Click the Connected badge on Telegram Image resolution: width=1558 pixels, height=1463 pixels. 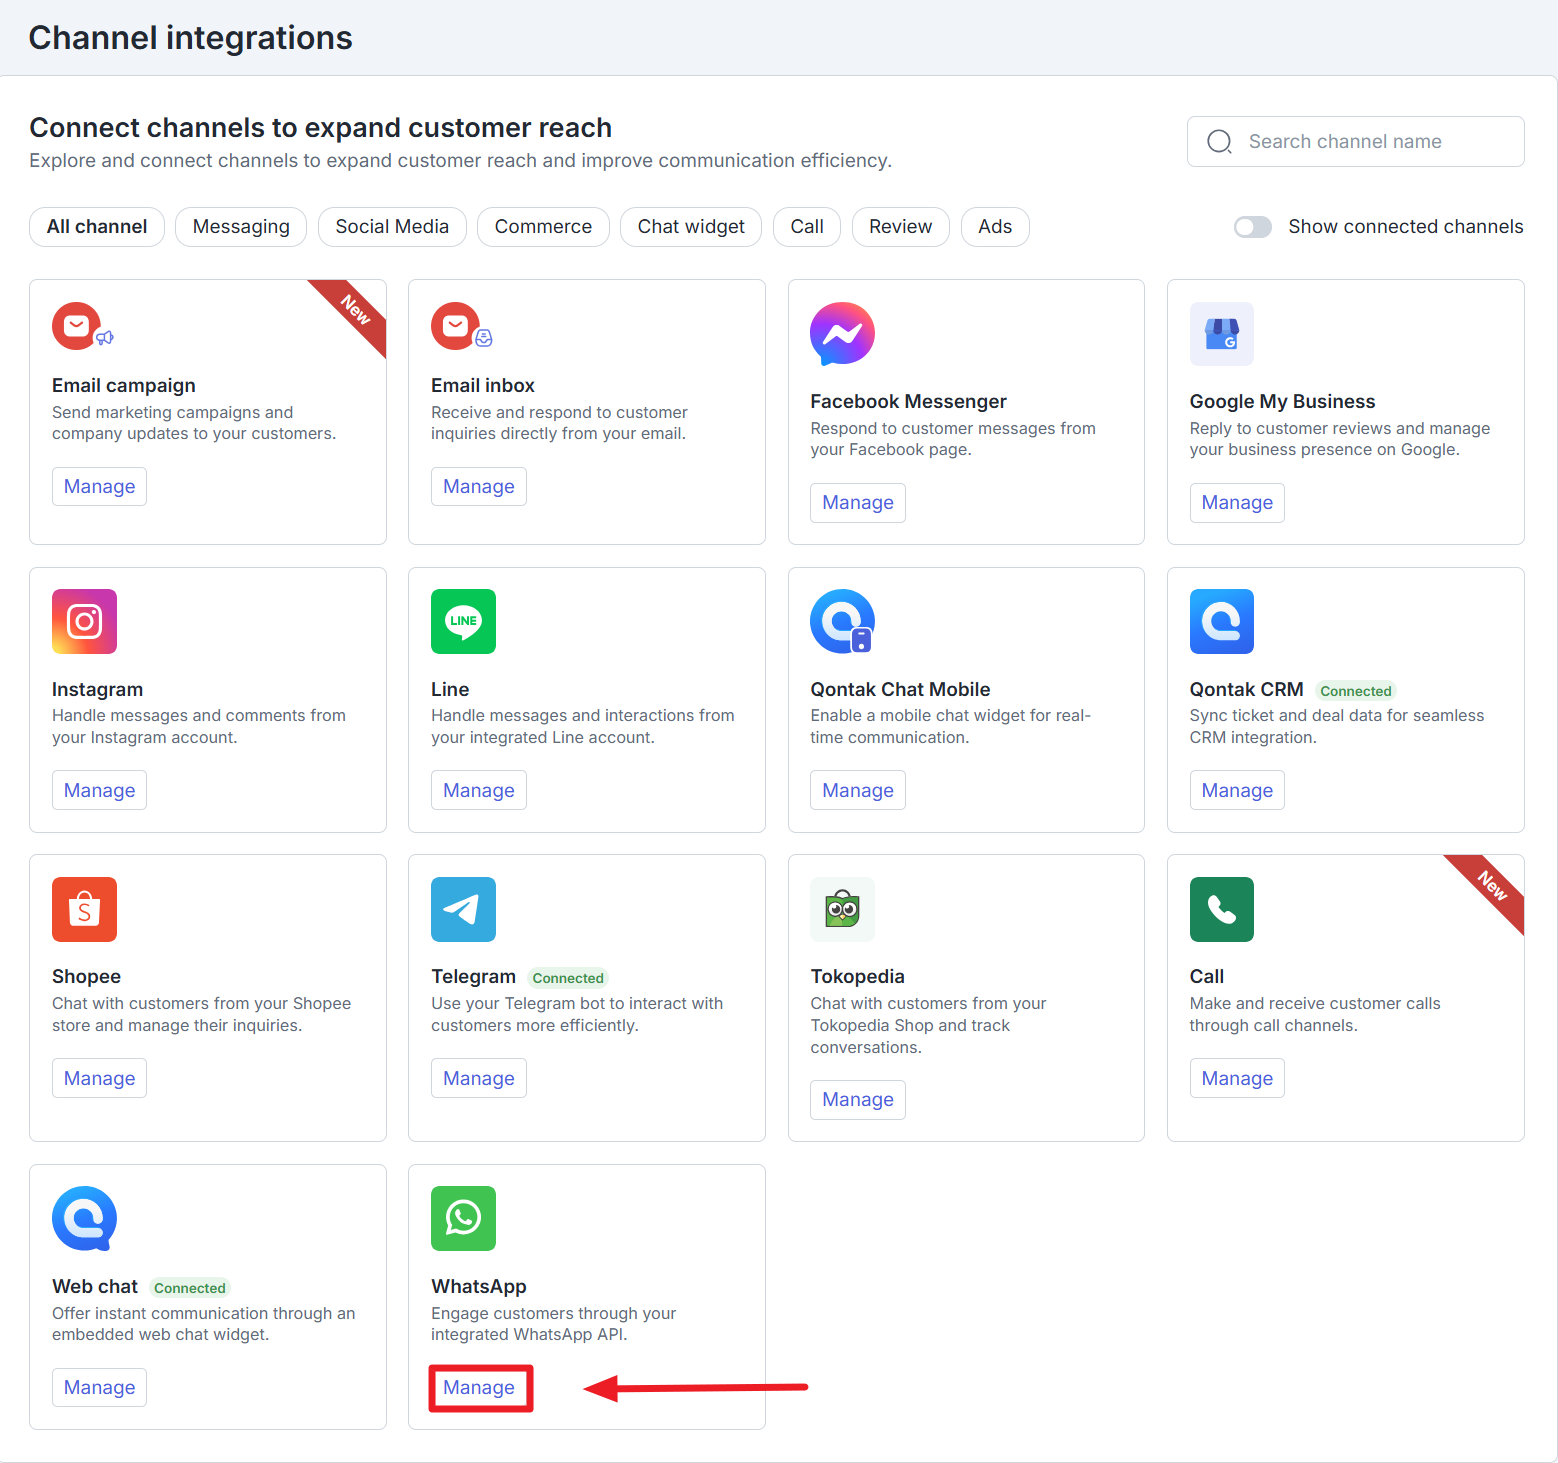coord(568,978)
